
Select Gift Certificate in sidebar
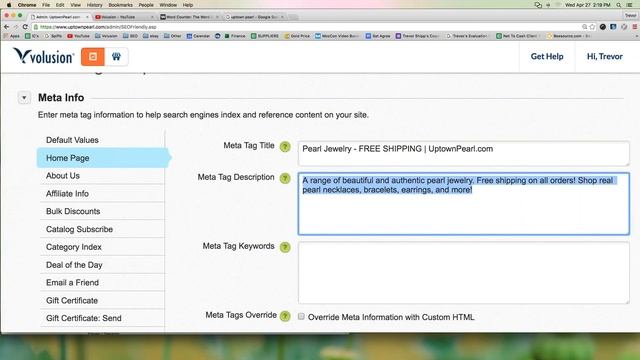pos(102,300)
